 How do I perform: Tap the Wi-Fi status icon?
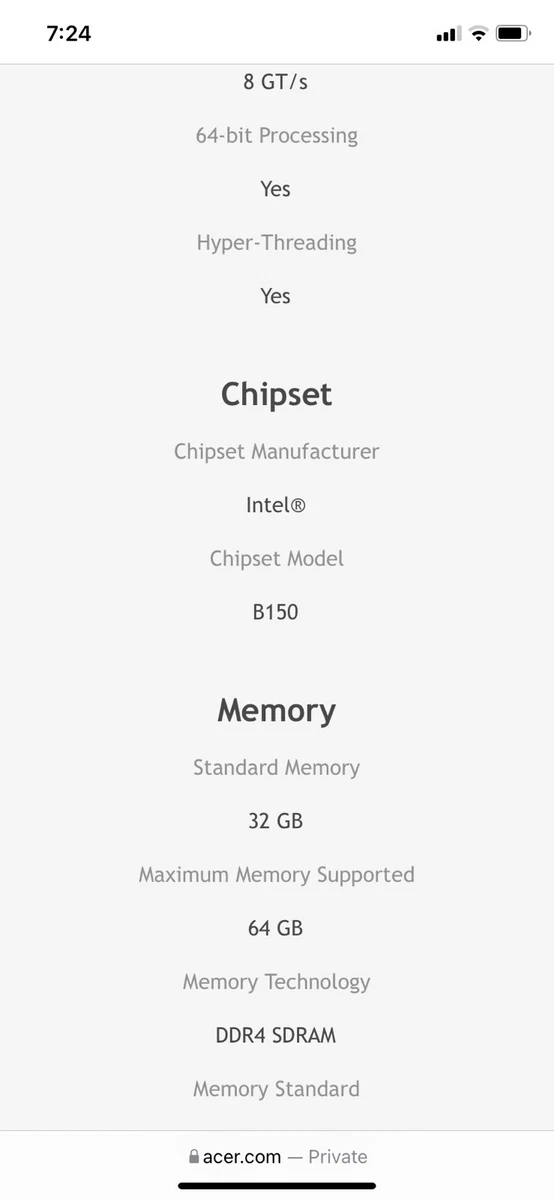pos(478,34)
